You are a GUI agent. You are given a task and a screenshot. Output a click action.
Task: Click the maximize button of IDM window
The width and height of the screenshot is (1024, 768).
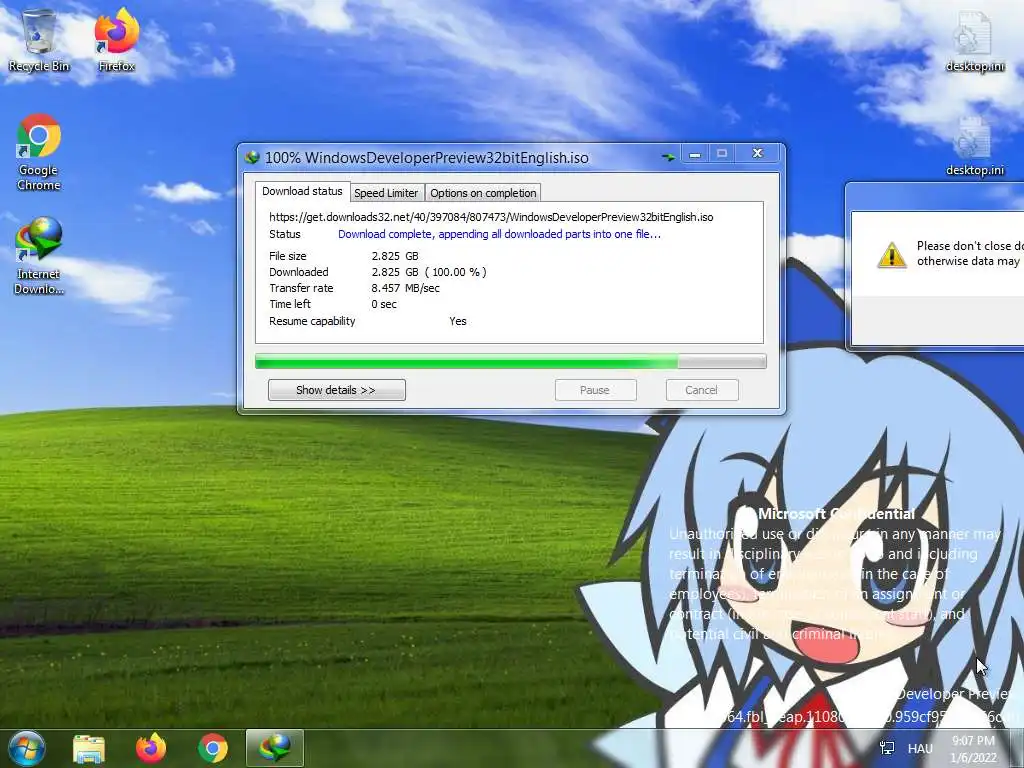tap(722, 154)
